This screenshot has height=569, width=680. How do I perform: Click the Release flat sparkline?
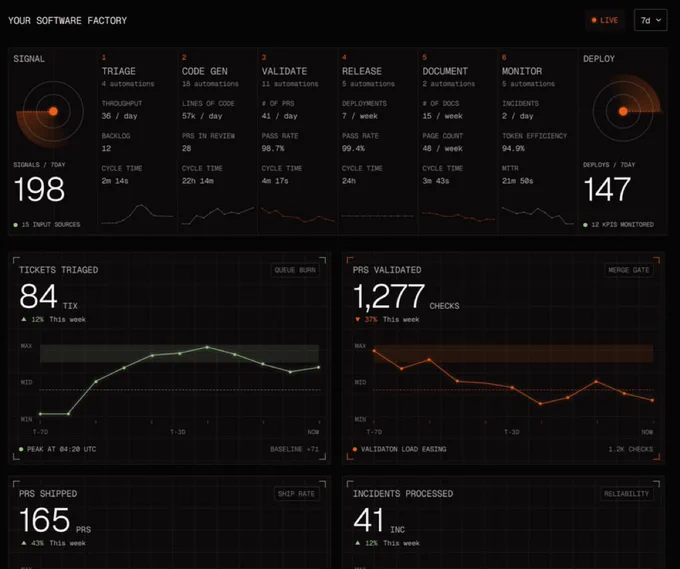coord(377,216)
